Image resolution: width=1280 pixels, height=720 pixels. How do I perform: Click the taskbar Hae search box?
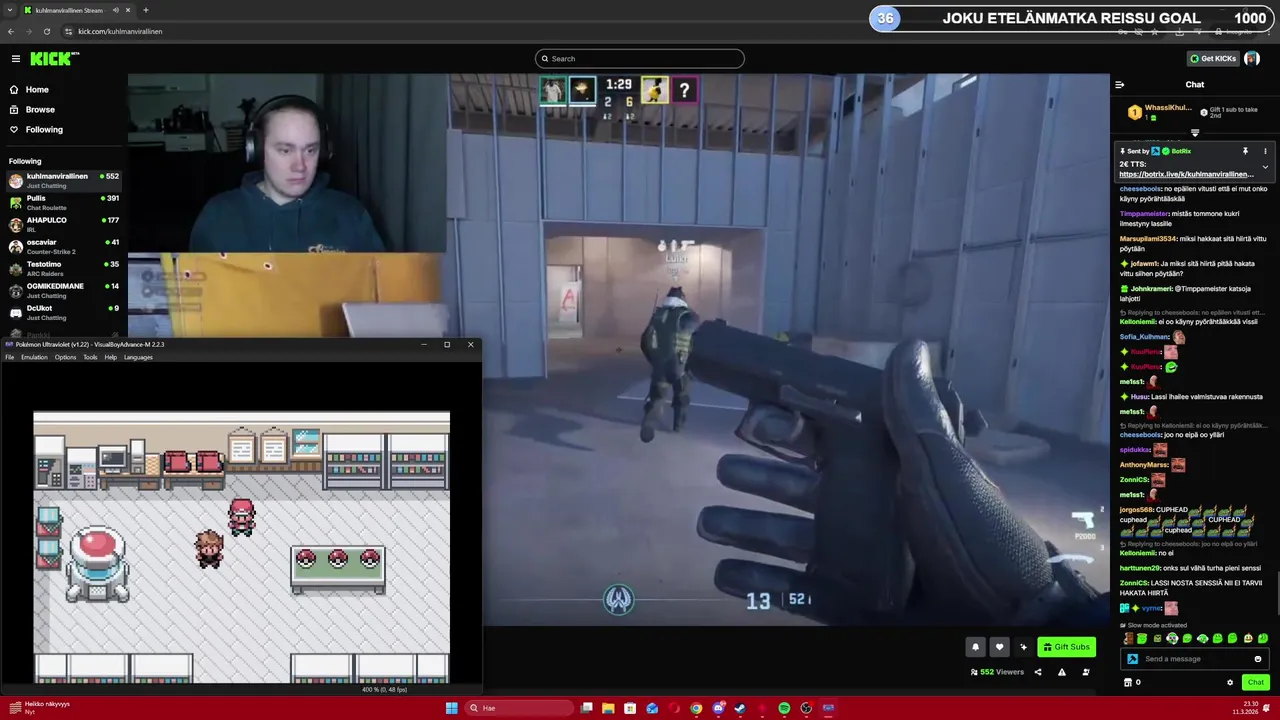click(520, 708)
